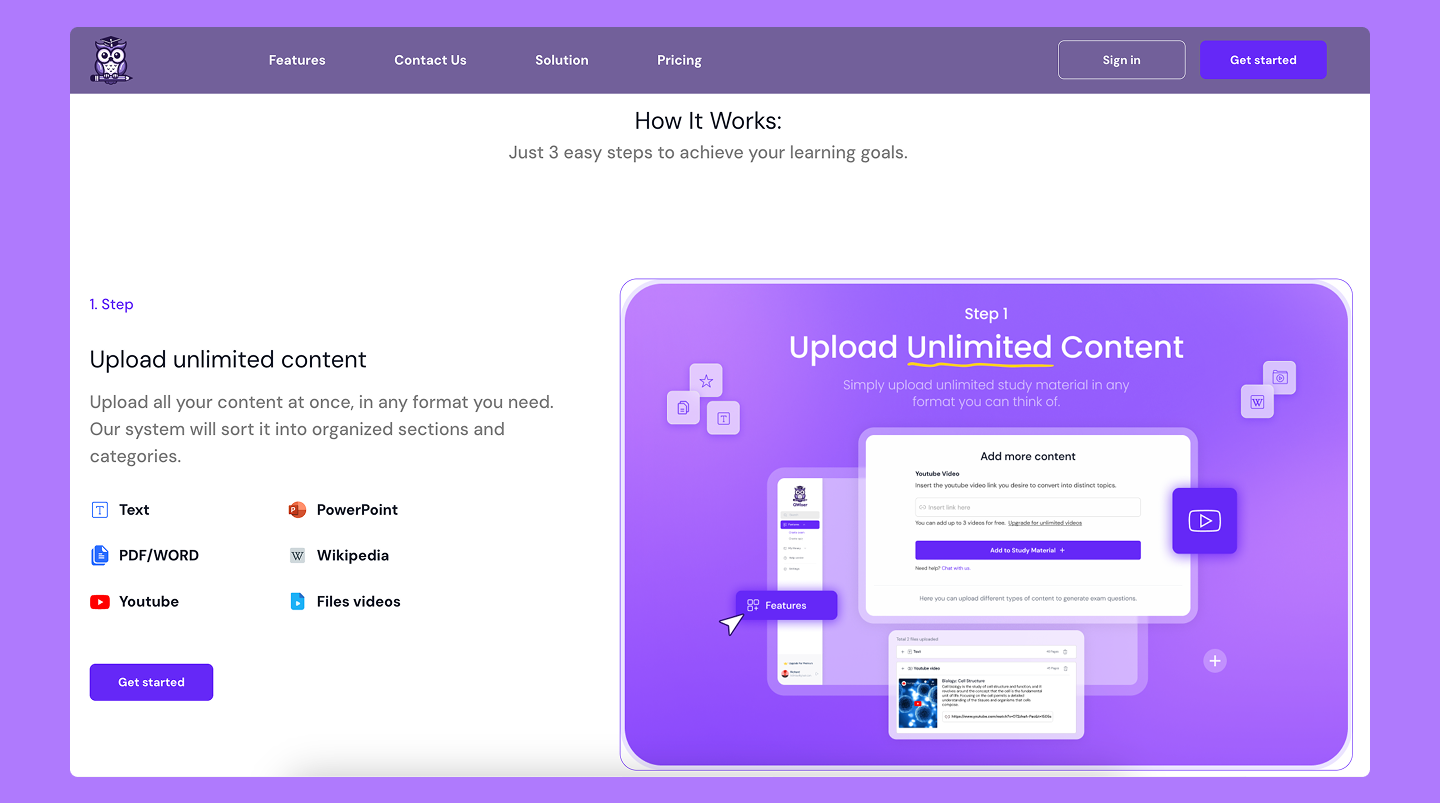Click Get started in the navigation bar
Viewport: 1440px width, 803px height.
[1263, 60]
